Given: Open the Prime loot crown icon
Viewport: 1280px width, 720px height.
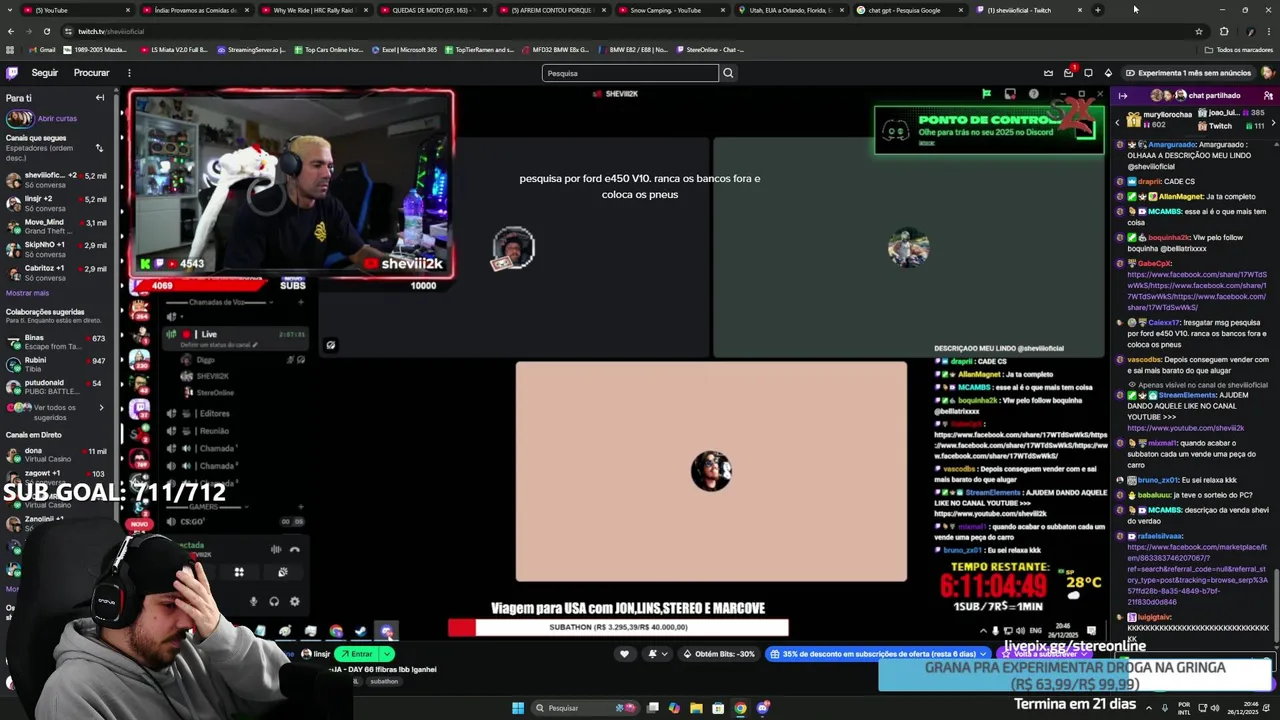Looking at the screenshot, I should (x=1048, y=73).
